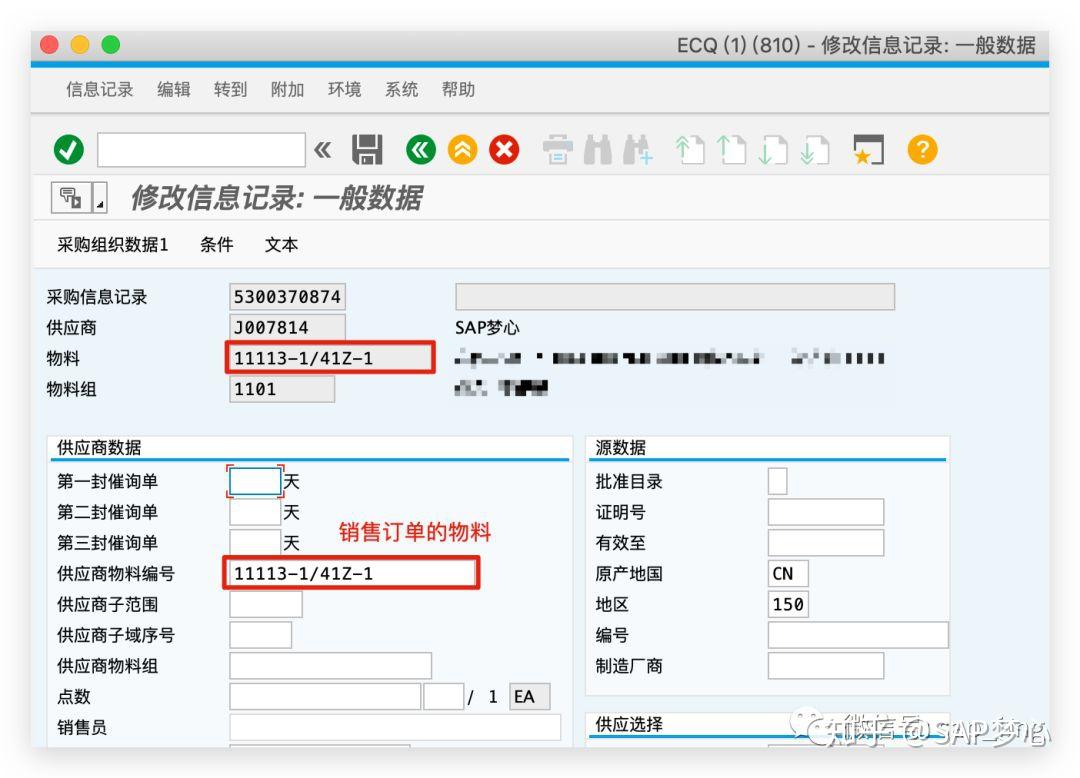Click the 点数 input field
Screen dimensions: 1080x778
click(x=325, y=697)
